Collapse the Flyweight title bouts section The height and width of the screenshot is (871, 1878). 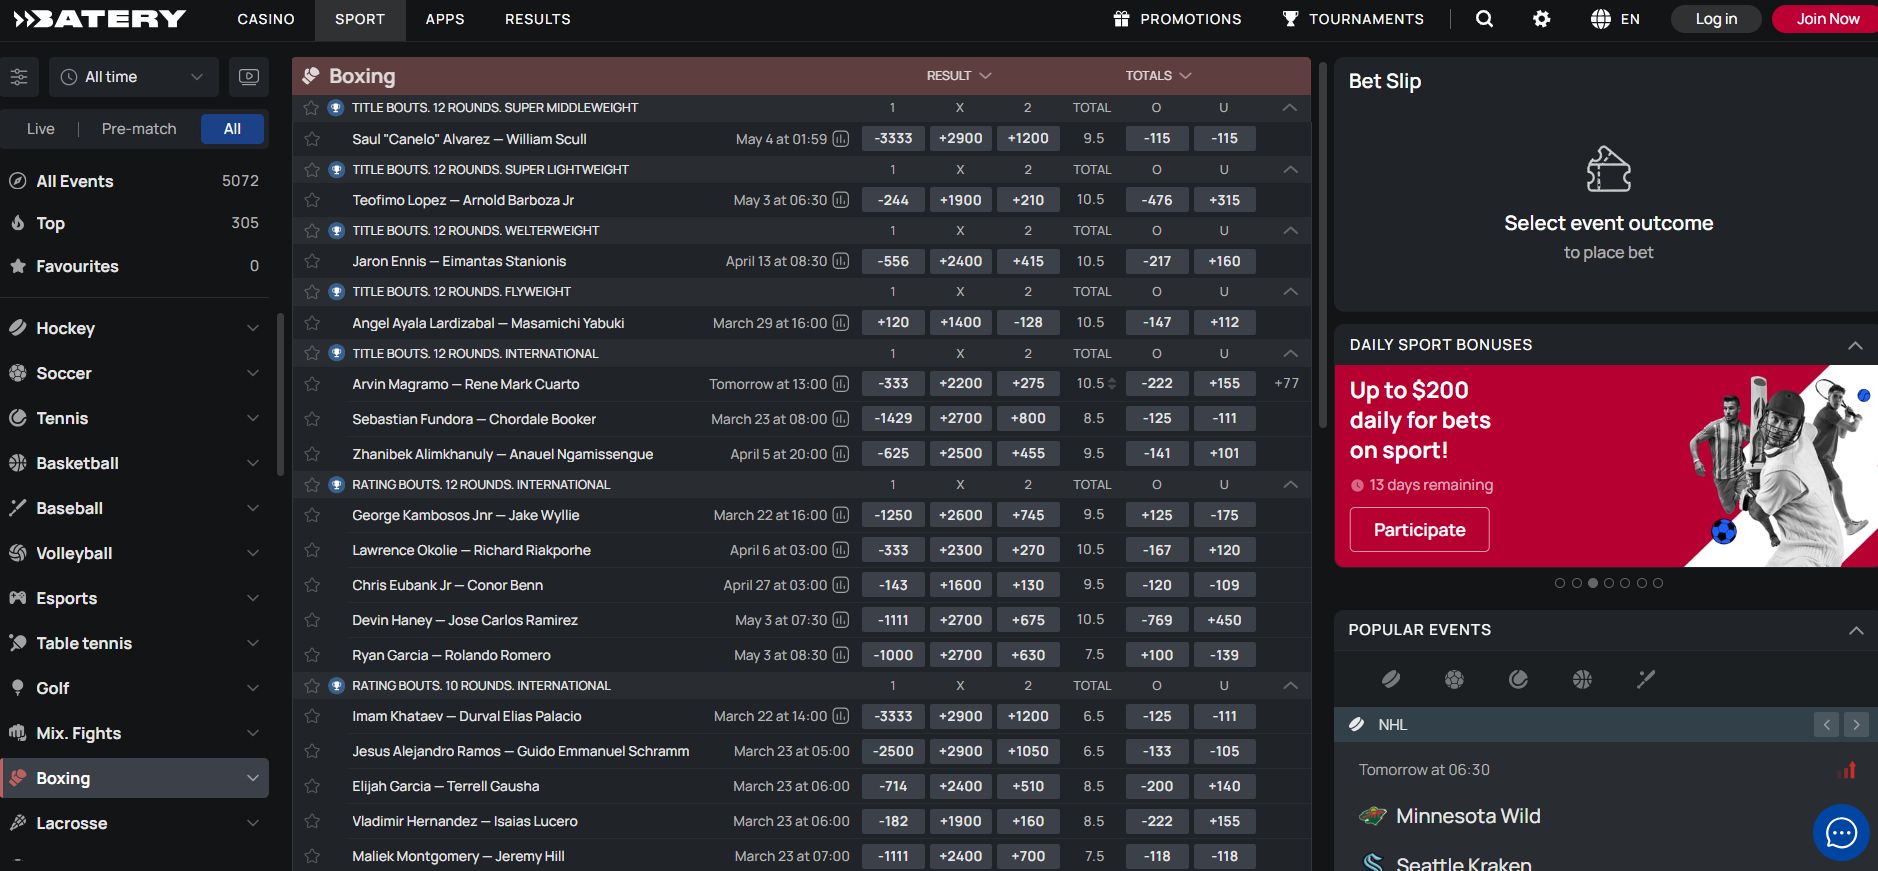click(1290, 292)
